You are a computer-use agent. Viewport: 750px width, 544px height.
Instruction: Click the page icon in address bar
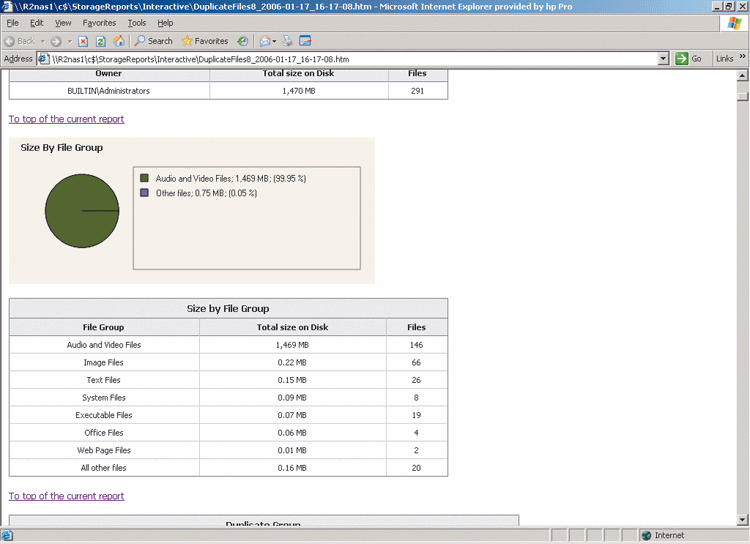(44, 59)
